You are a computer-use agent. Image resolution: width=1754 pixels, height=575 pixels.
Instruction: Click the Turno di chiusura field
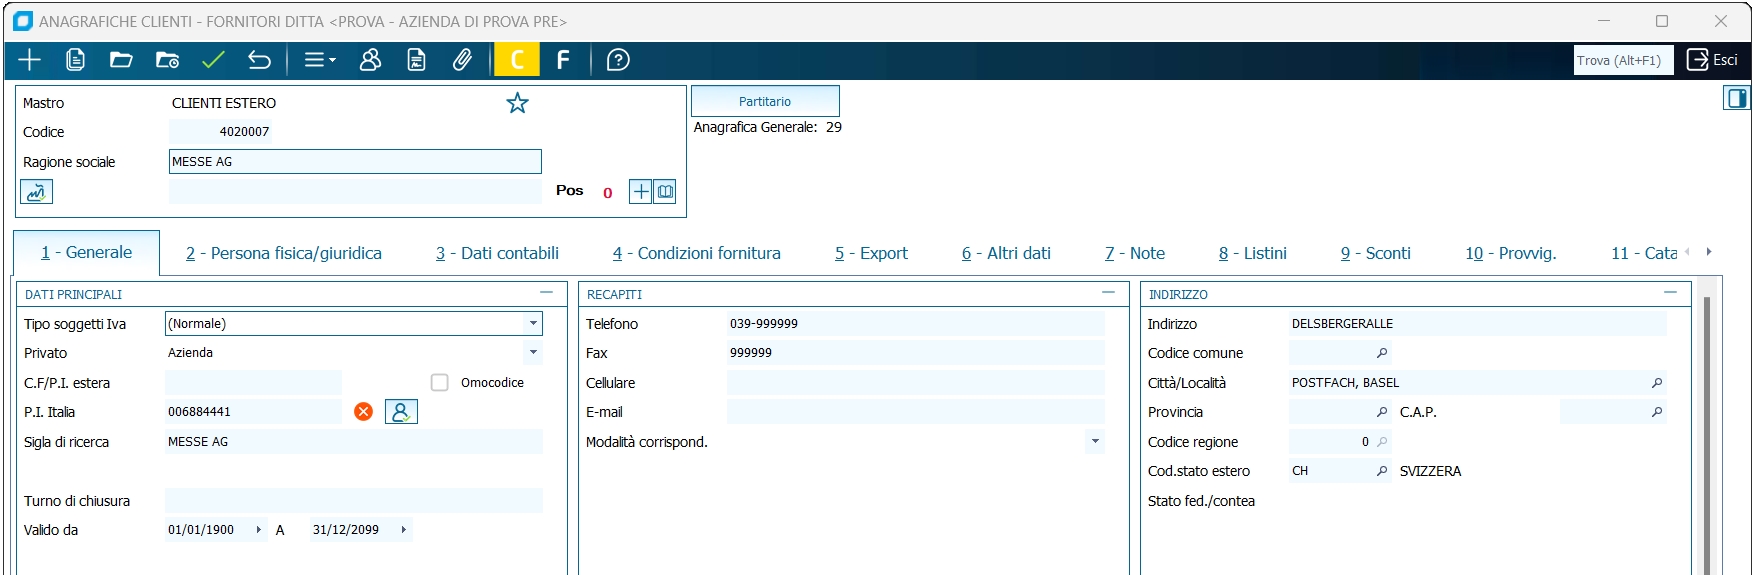click(354, 500)
